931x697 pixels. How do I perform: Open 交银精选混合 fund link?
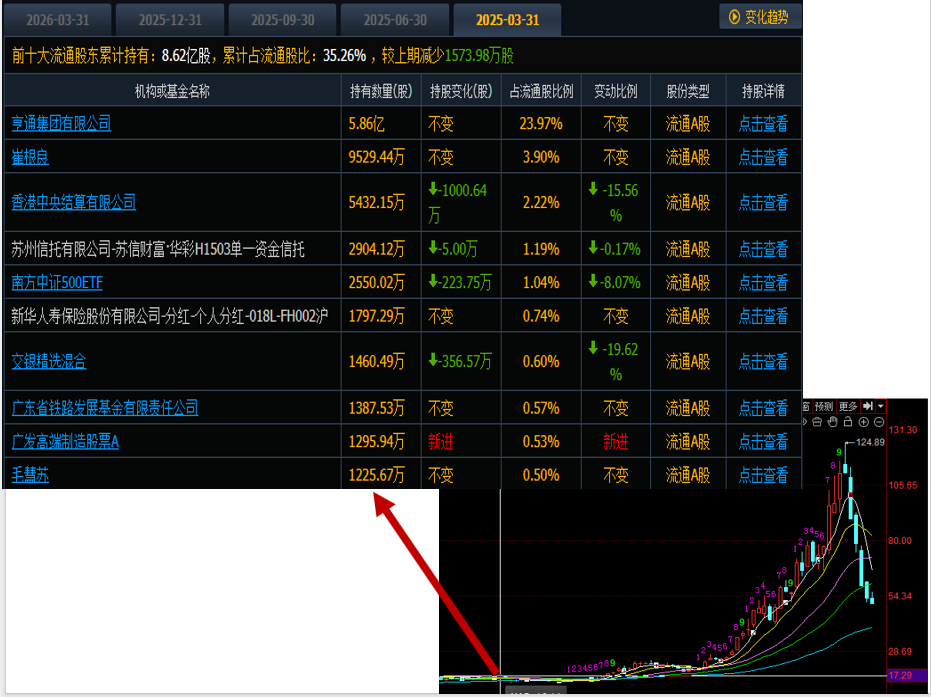click(x=49, y=362)
